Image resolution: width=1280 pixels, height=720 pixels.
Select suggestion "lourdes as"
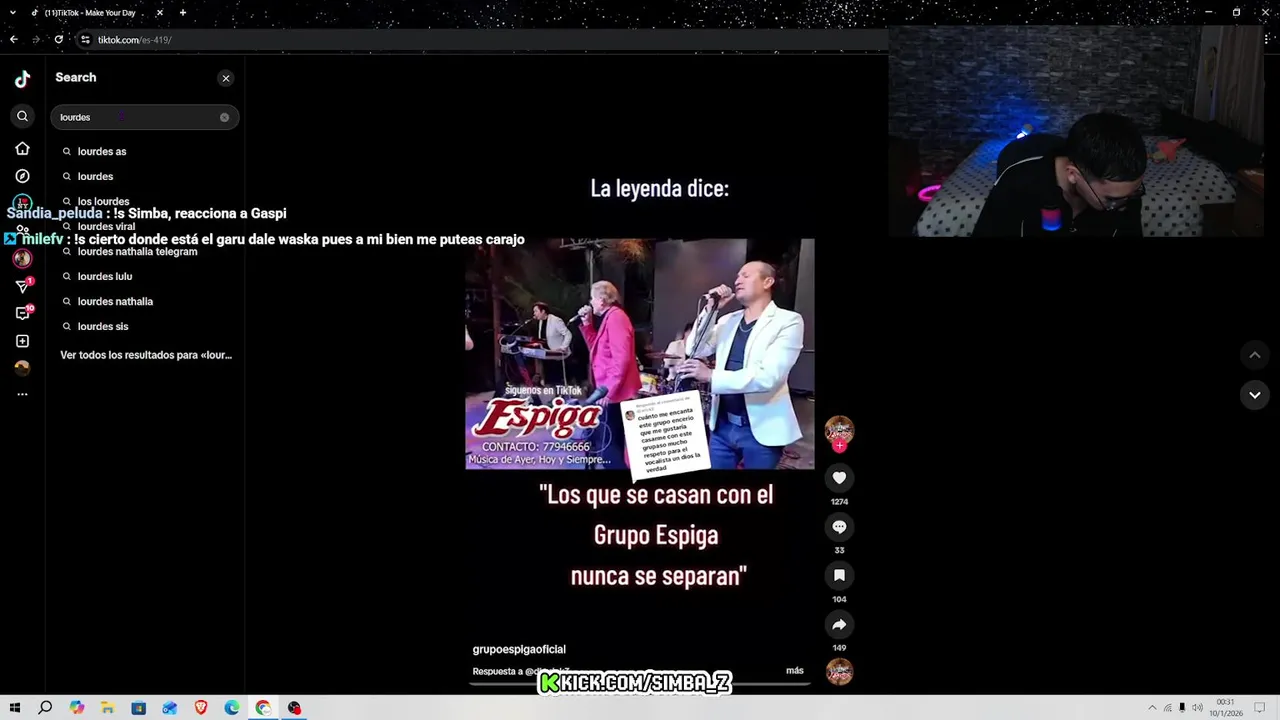pos(102,151)
